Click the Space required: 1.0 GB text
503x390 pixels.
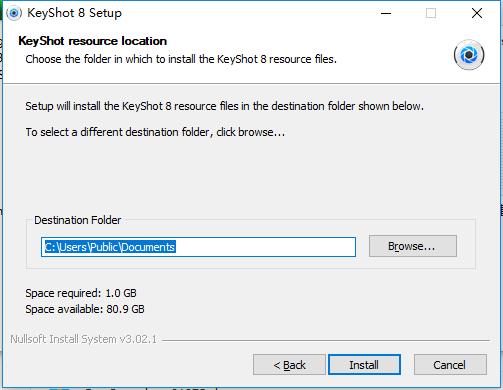point(81,293)
